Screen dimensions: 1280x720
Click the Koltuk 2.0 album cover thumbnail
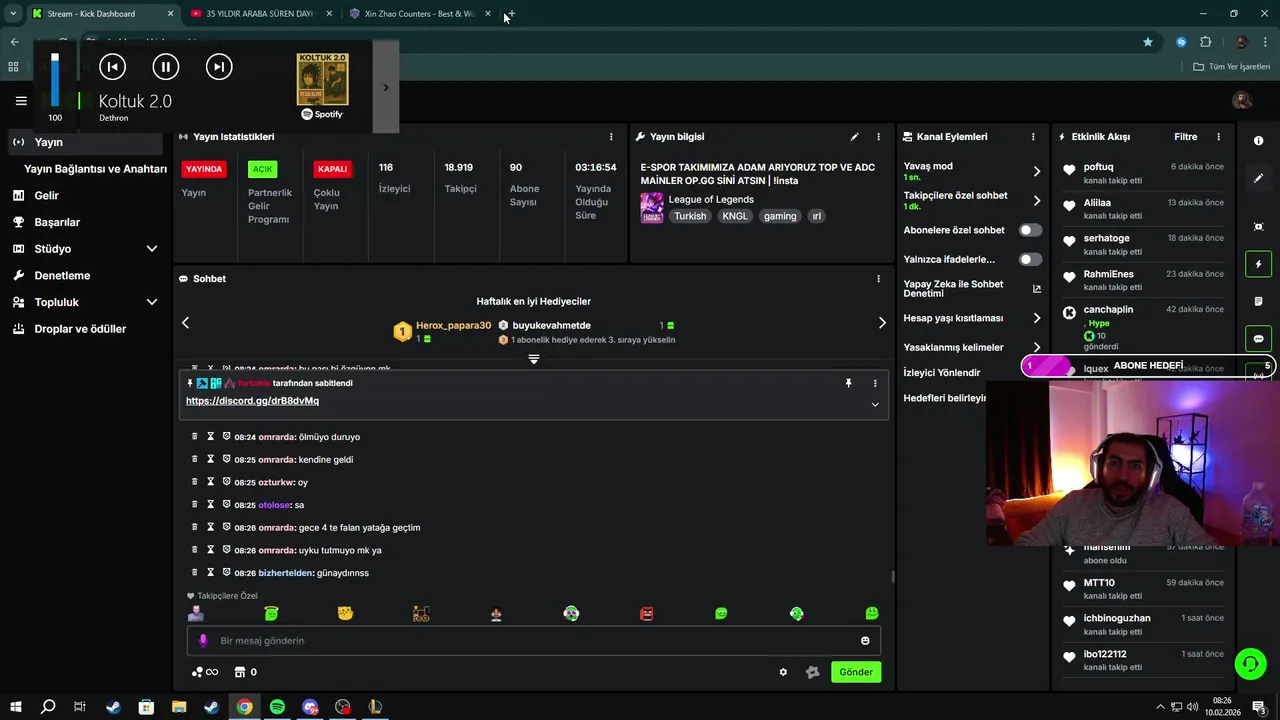(x=322, y=79)
